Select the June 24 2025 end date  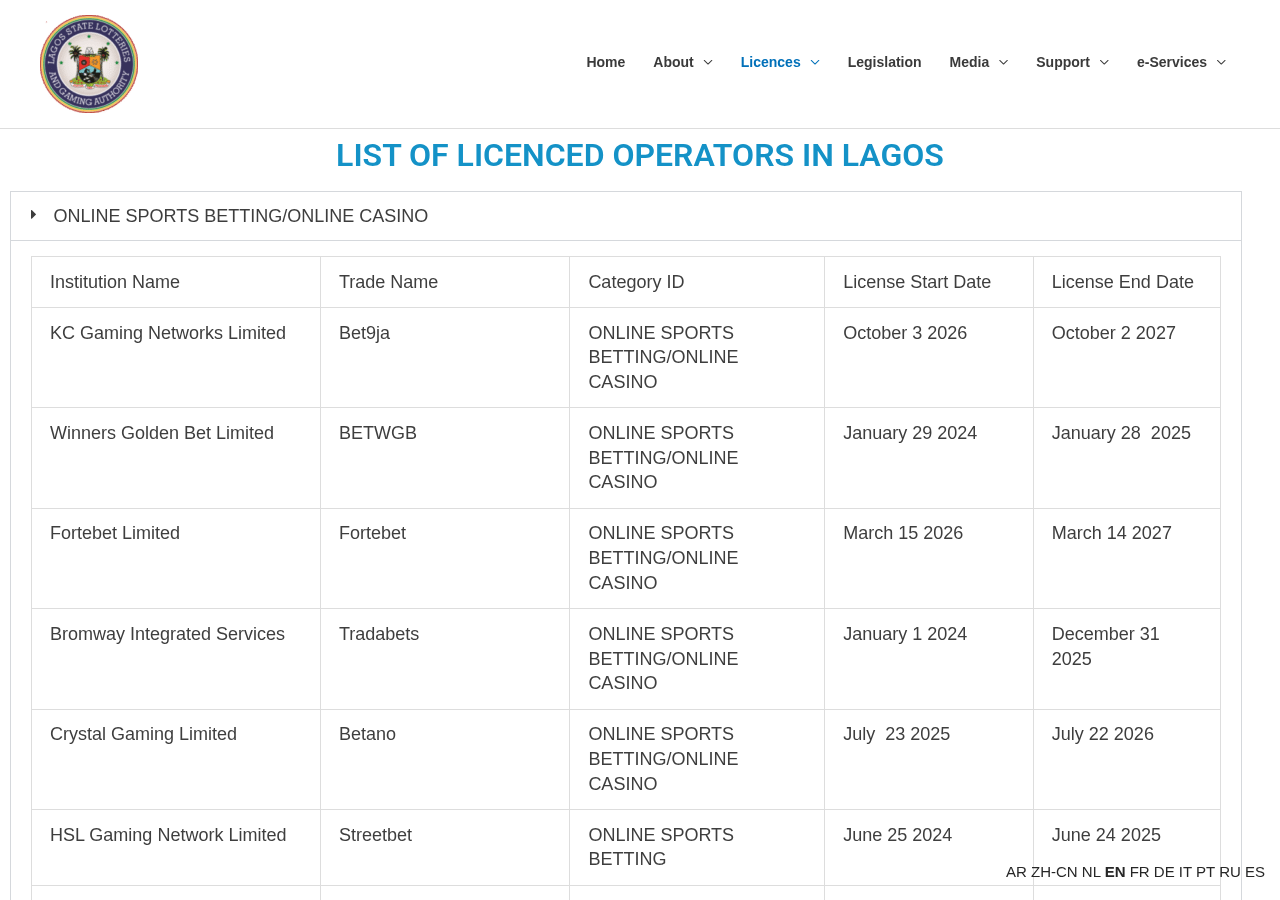[1127, 847]
